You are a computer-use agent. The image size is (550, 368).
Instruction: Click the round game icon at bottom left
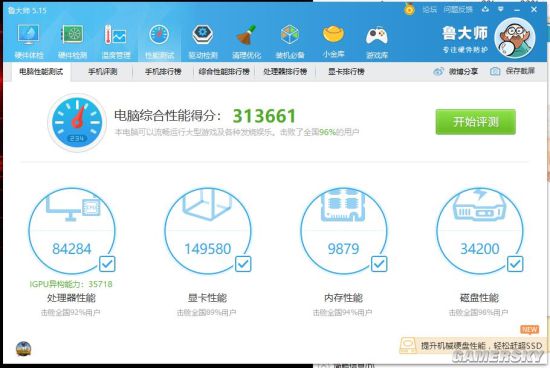pos(24,349)
